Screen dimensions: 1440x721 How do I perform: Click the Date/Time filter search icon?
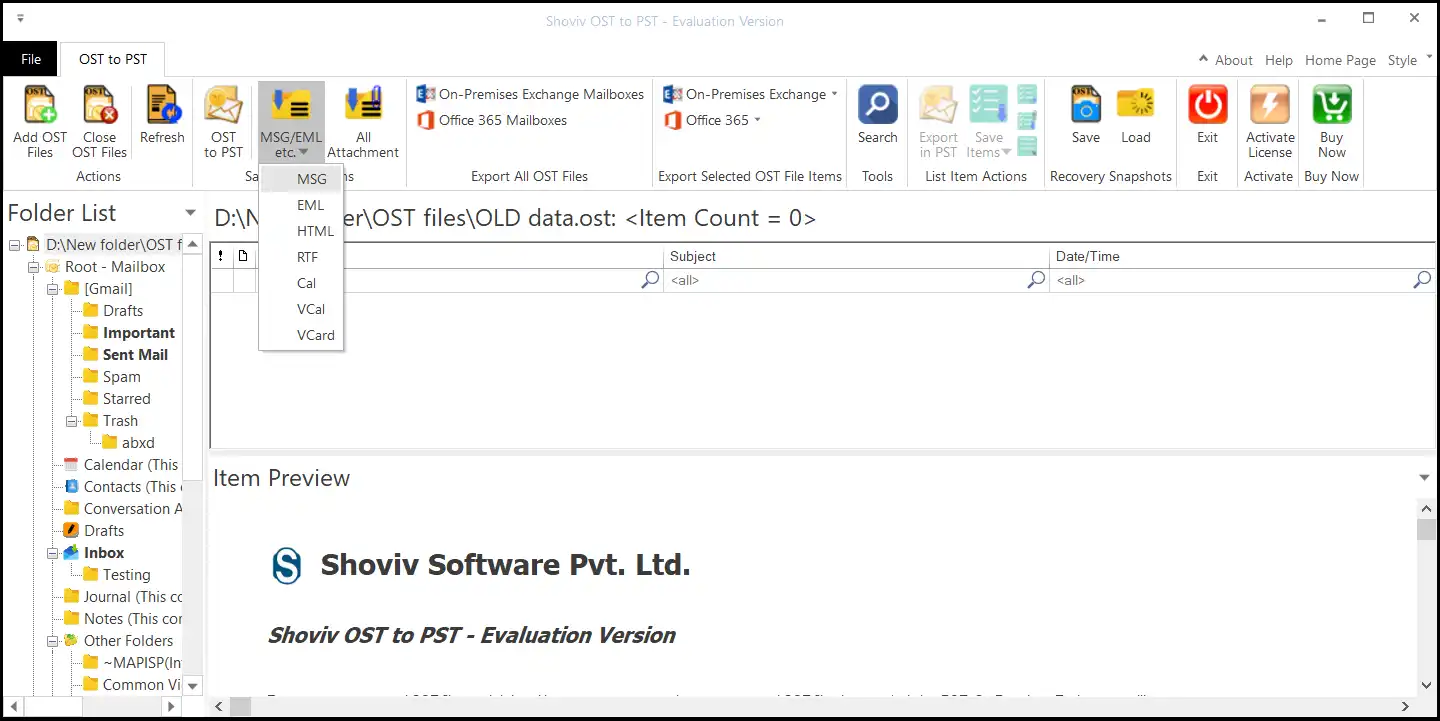1422,280
